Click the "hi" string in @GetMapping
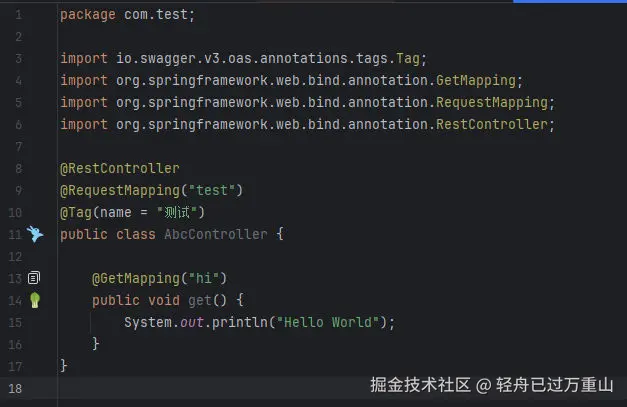627x407 pixels. (204, 278)
